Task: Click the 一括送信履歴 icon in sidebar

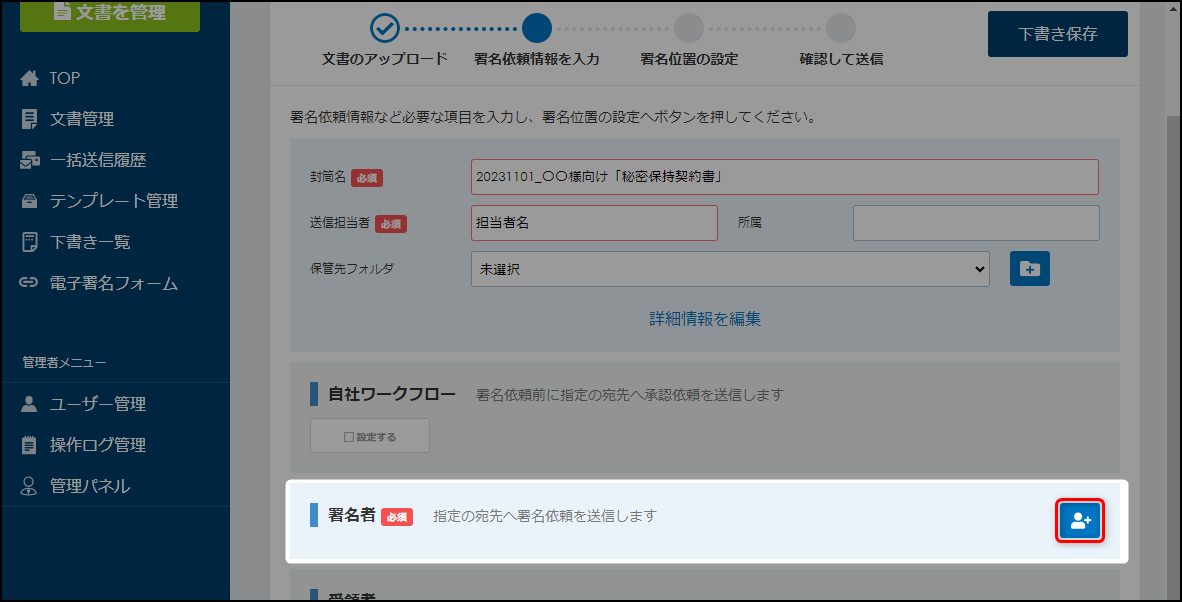Action: point(29,160)
